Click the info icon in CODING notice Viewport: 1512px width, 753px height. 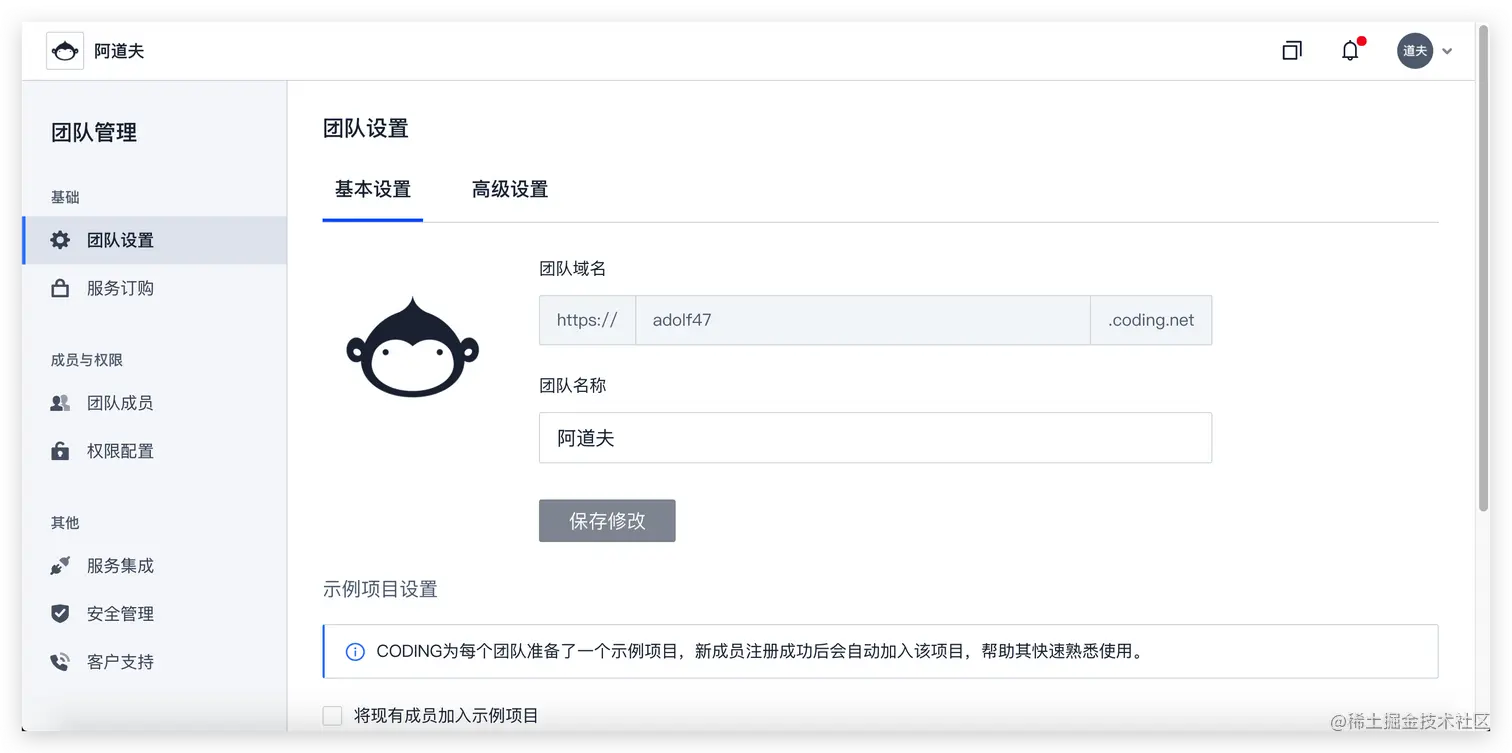click(355, 652)
